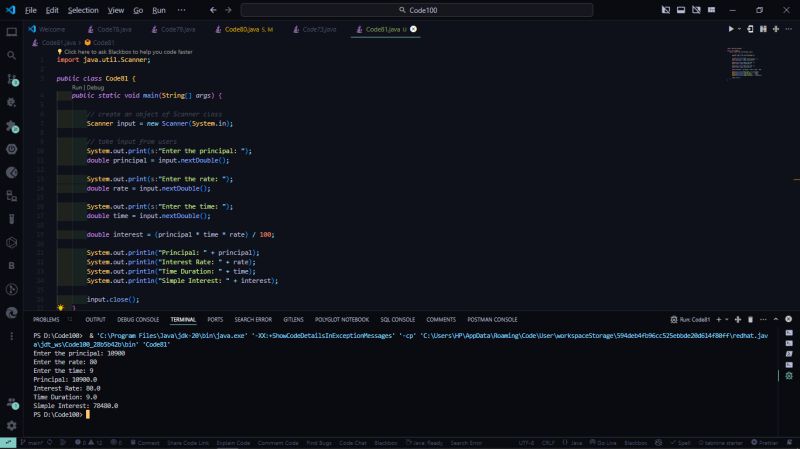Open the Run menu

pos(159,10)
